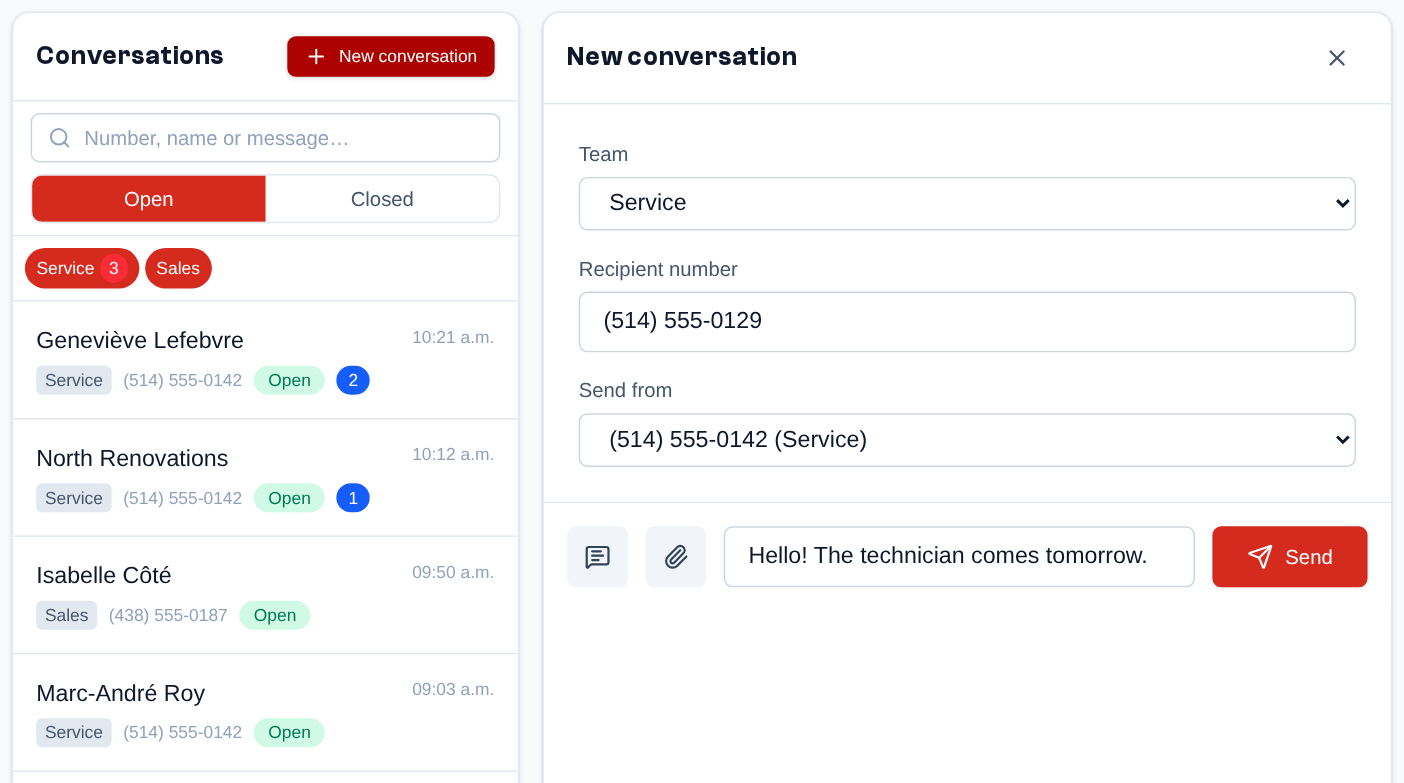Start a New conversation
The width and height of the screenshot is (1404, 783).
pyautogui.click(x=391, y=57)
